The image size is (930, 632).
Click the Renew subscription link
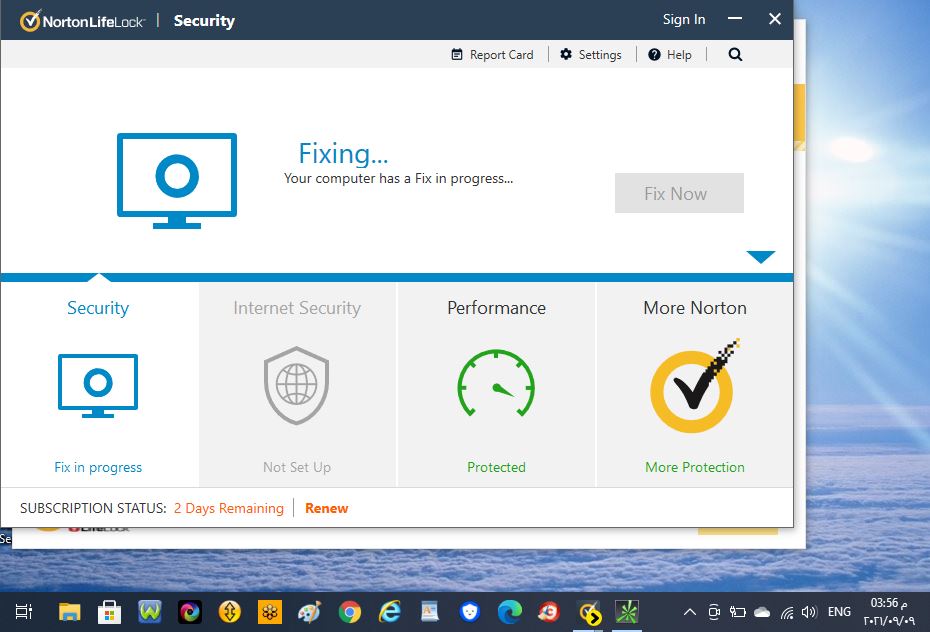tap(326, 508)
